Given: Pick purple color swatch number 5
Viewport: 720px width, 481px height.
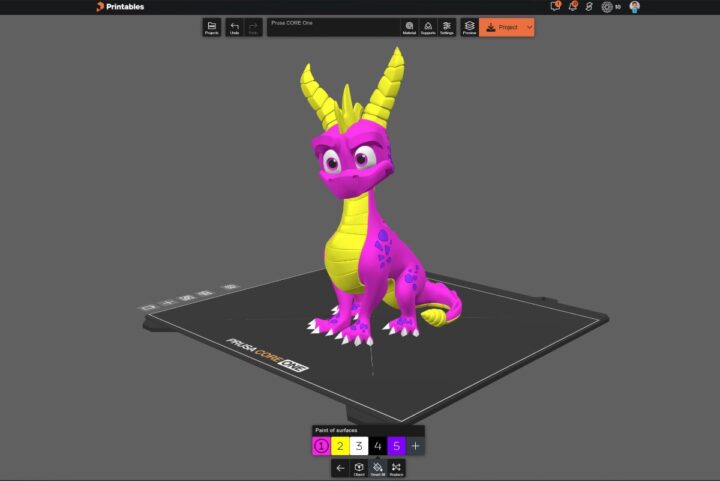Looking at the screenshot, I should (397, 446).
